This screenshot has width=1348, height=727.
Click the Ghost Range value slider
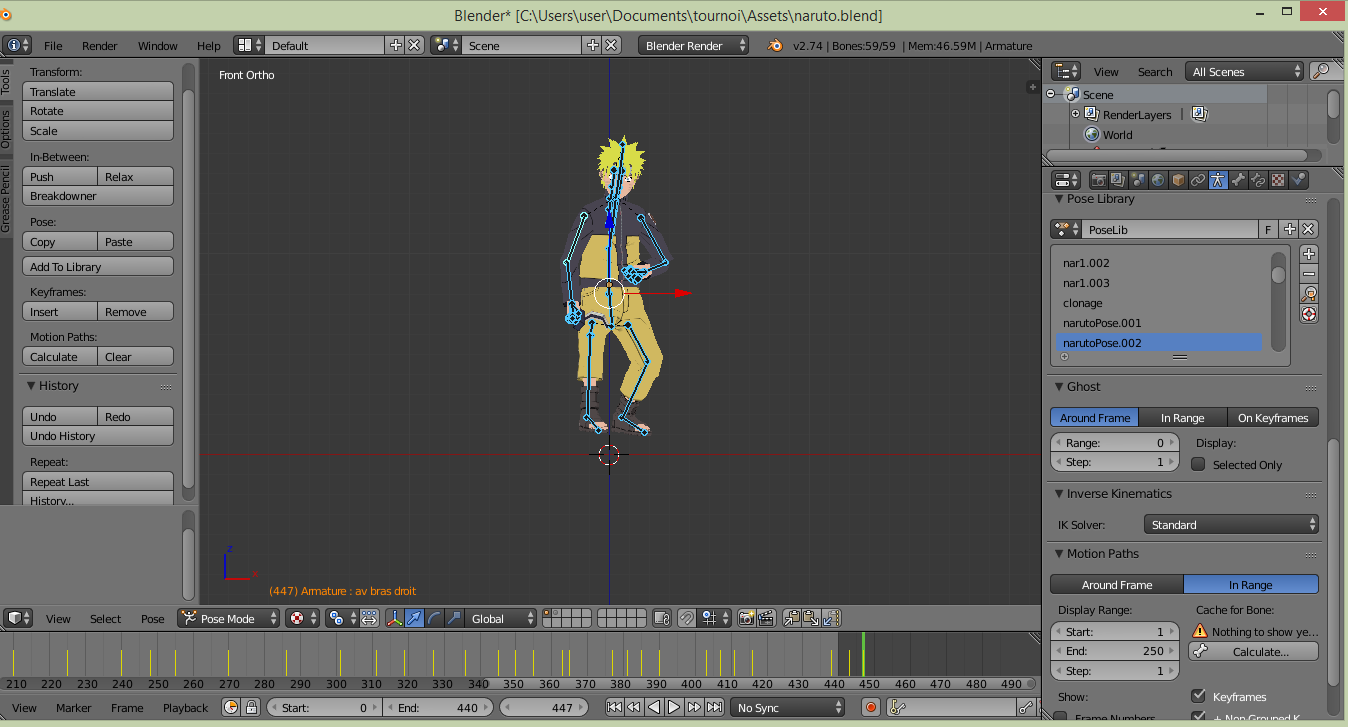[1115, 442]
